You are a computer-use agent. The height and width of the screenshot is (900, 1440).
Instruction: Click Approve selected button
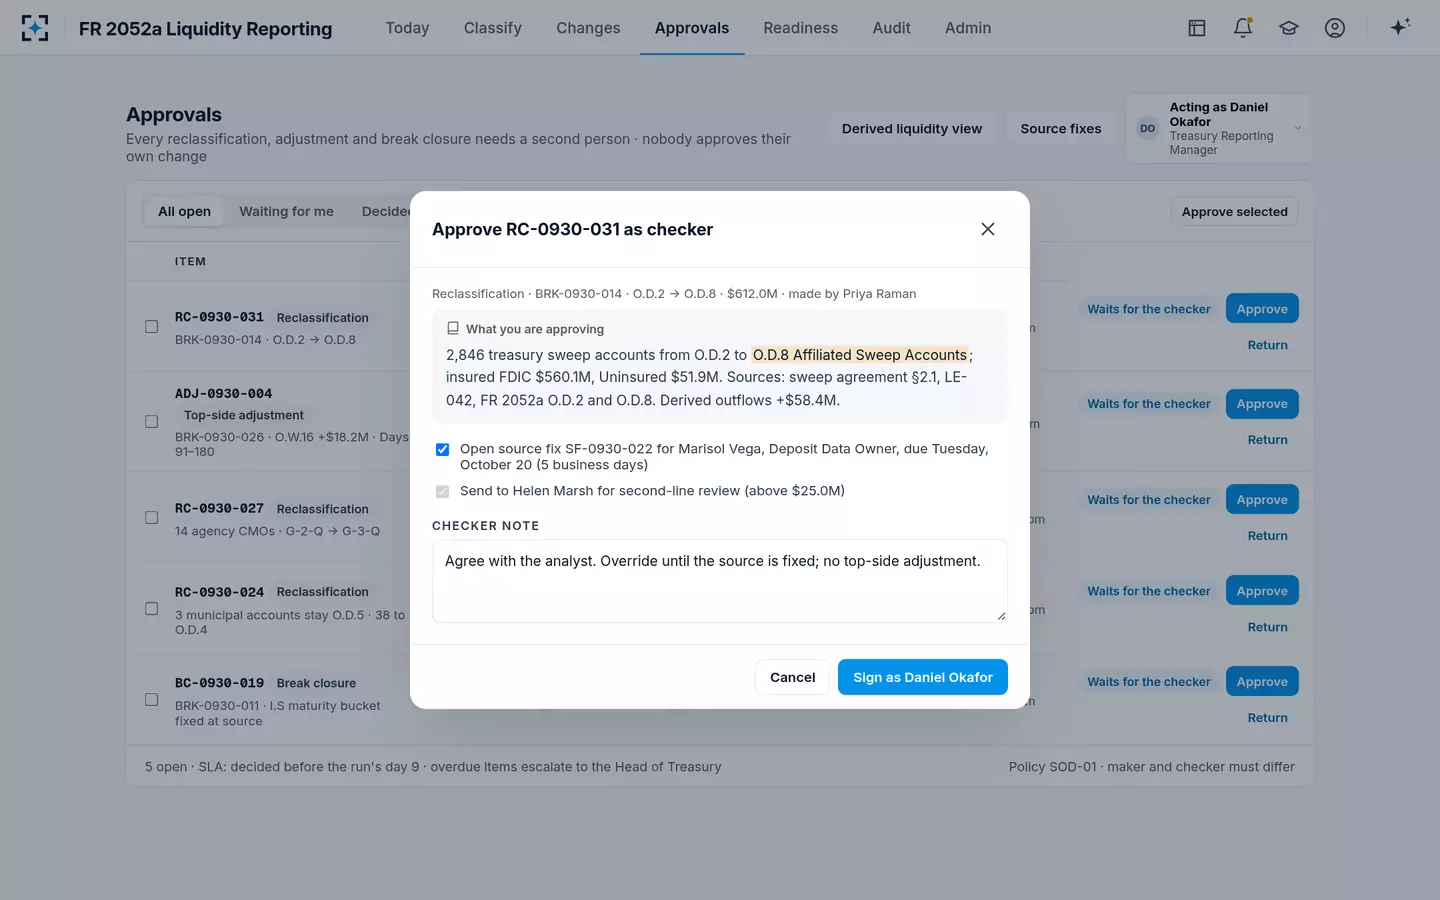tap(1234, 211)
